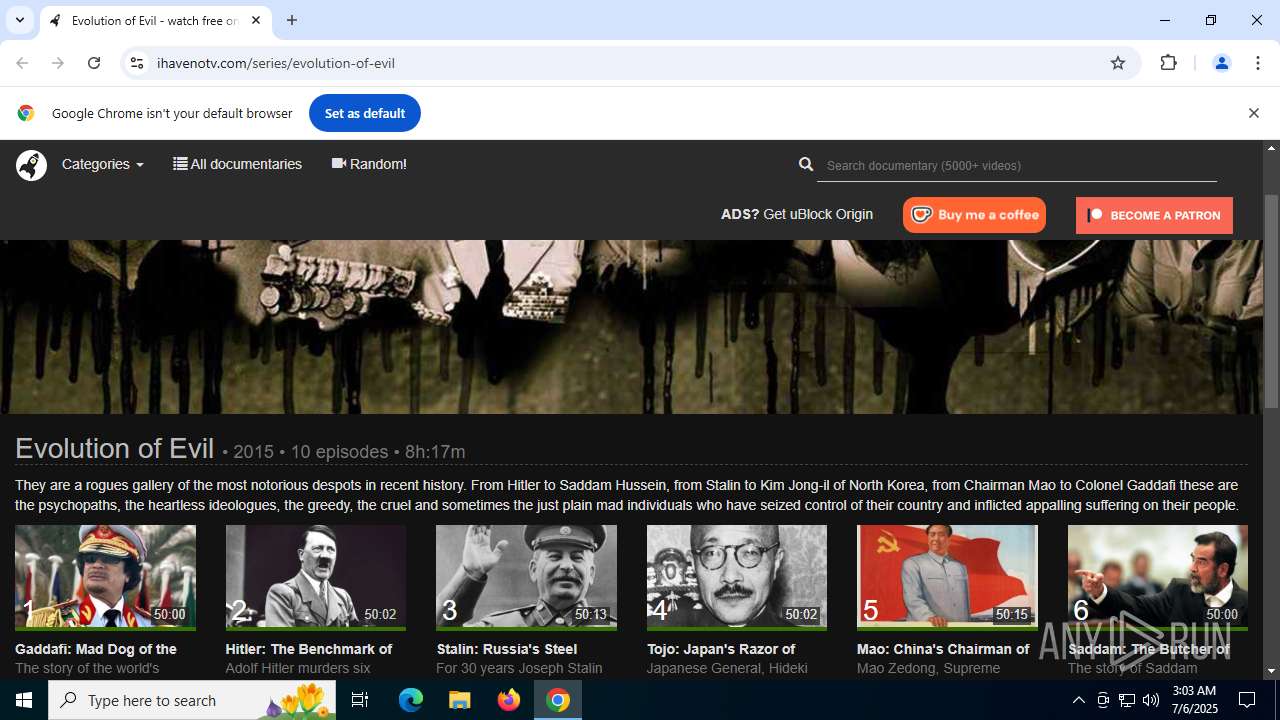
Task: Click the Set as default button
Action: [365, 113]
